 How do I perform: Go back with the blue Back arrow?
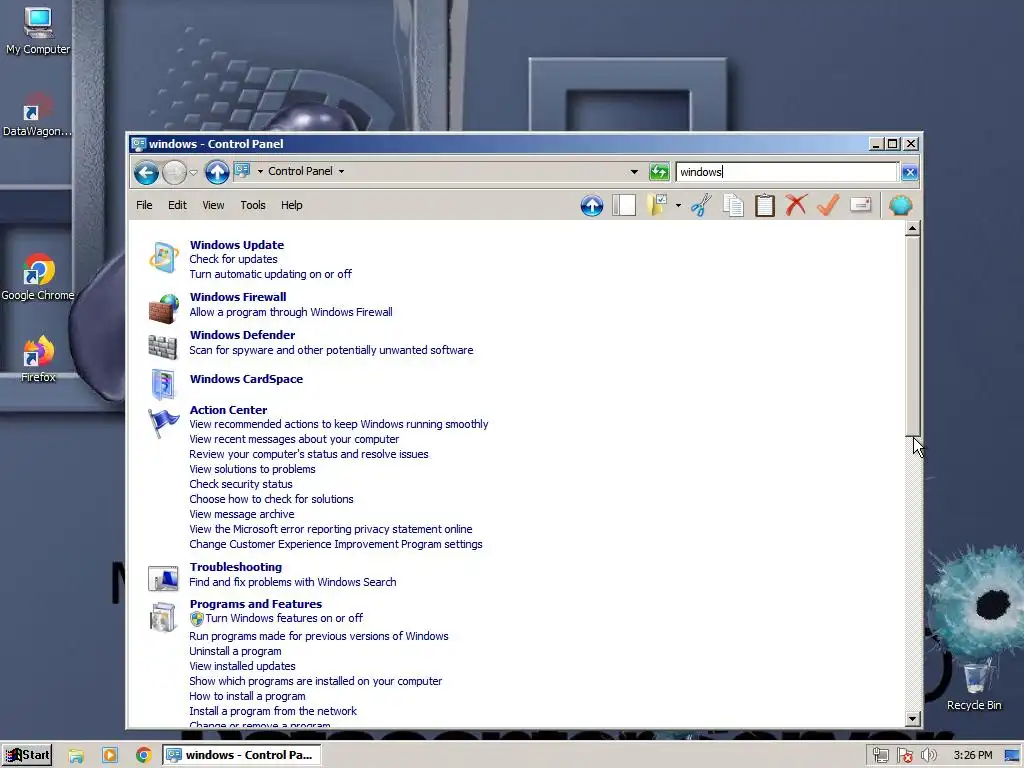(146, 172)
